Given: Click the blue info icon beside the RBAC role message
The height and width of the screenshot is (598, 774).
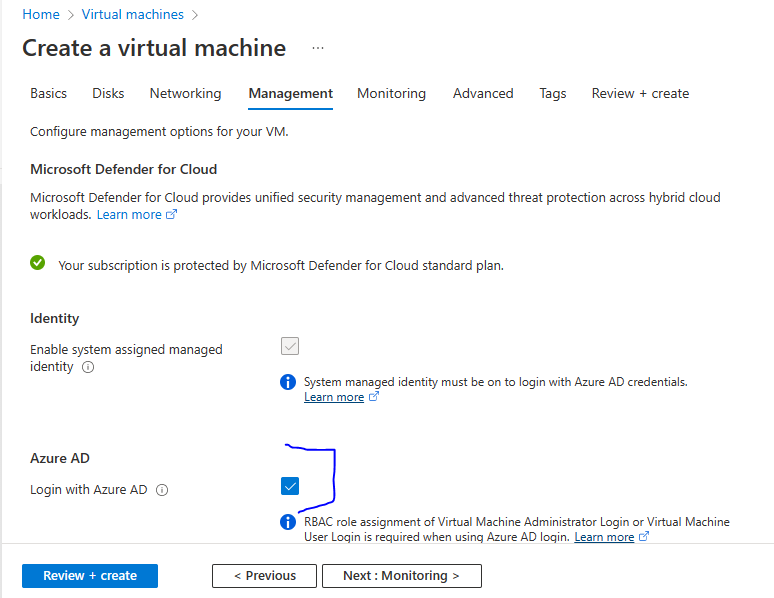Looking at the screenshot, I should point(288,522).
